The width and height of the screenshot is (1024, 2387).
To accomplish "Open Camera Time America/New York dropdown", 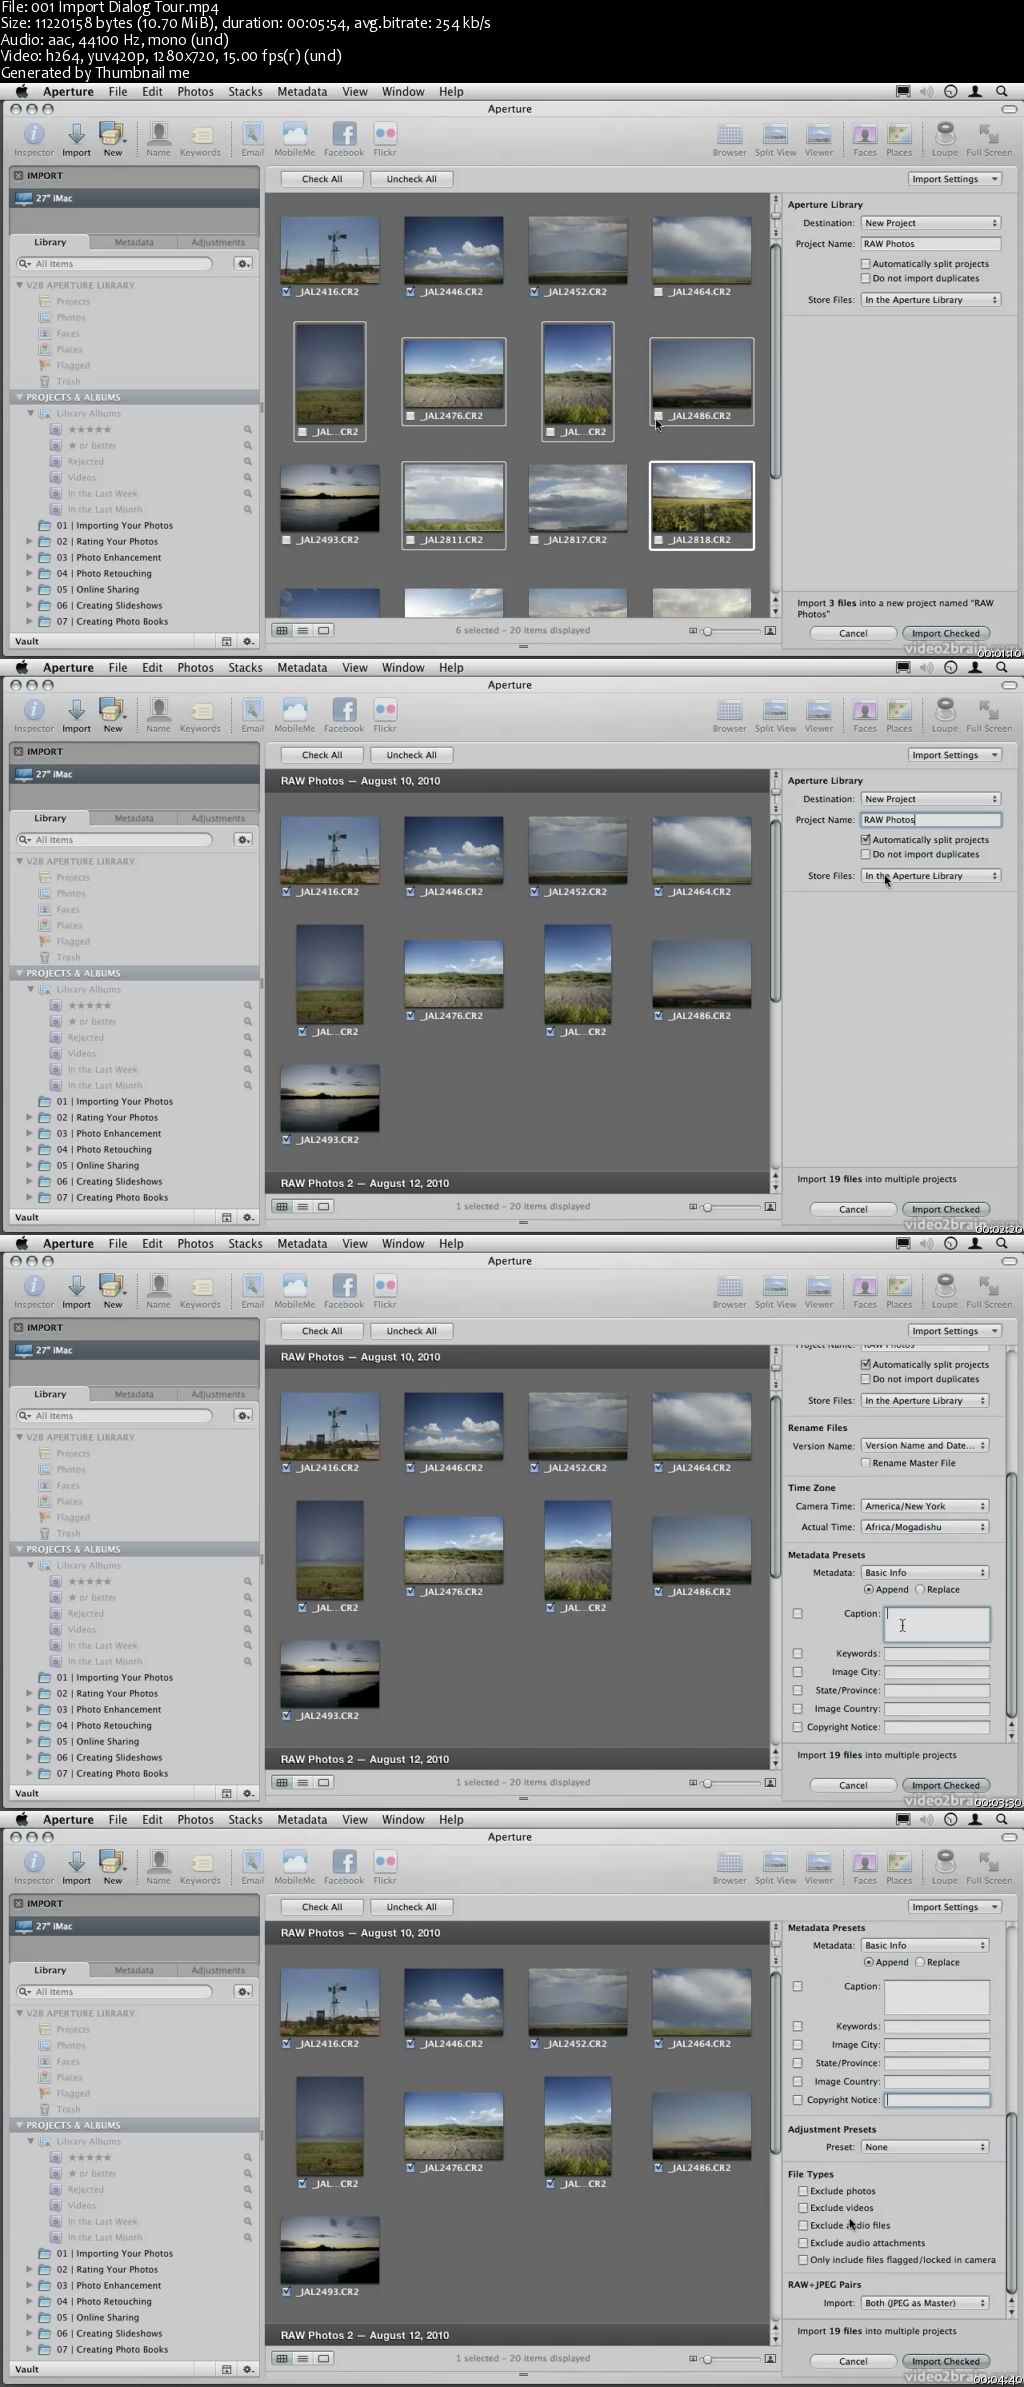I will (x=925, y=1506).
